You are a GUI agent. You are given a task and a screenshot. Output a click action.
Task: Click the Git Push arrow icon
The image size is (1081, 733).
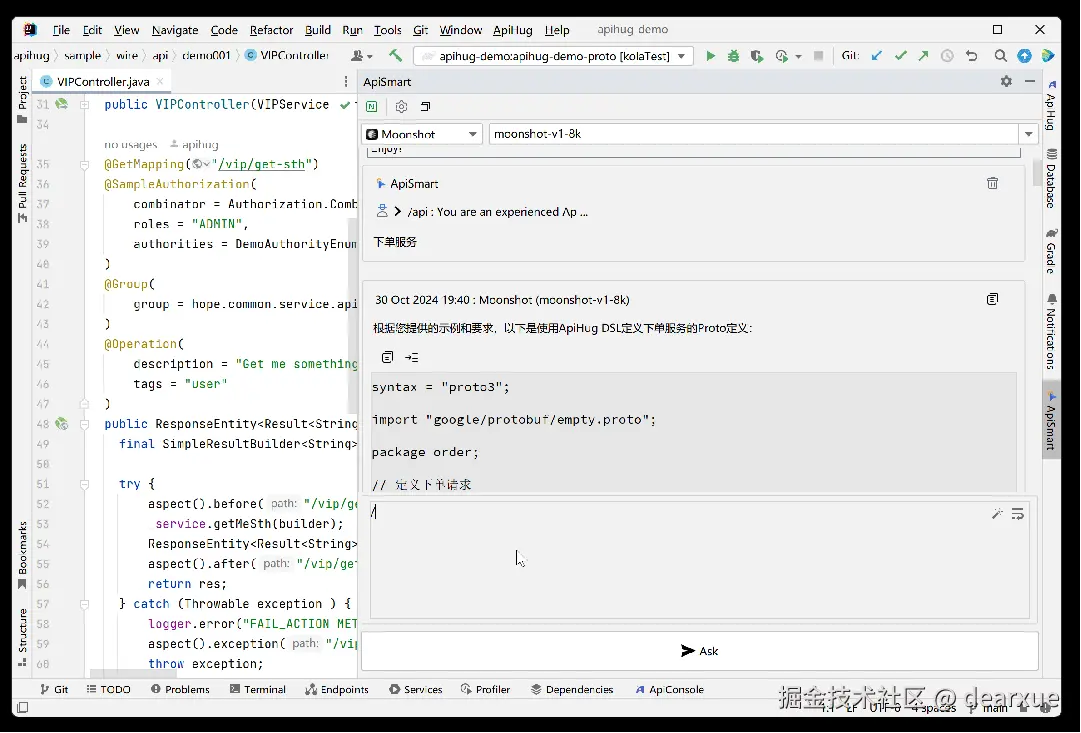(x=923, y=56)
